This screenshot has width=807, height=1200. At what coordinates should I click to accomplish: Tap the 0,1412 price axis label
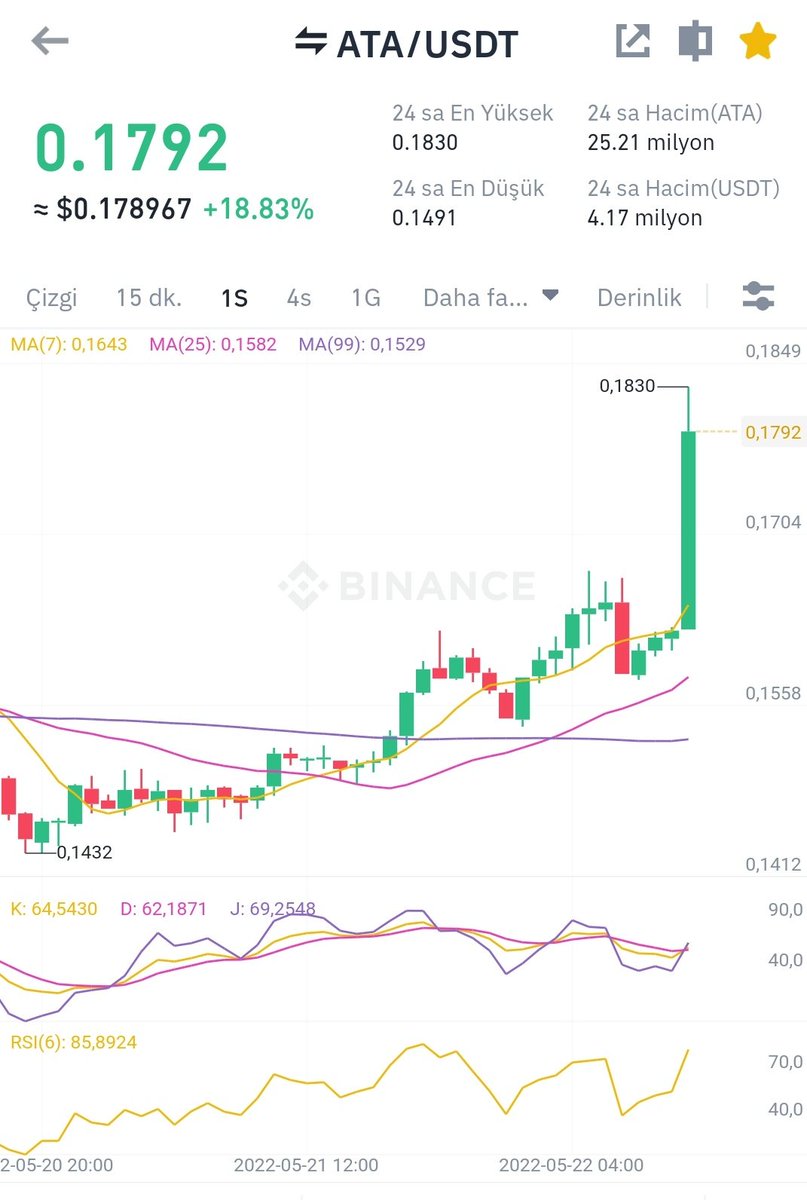[x=773, y=864]
